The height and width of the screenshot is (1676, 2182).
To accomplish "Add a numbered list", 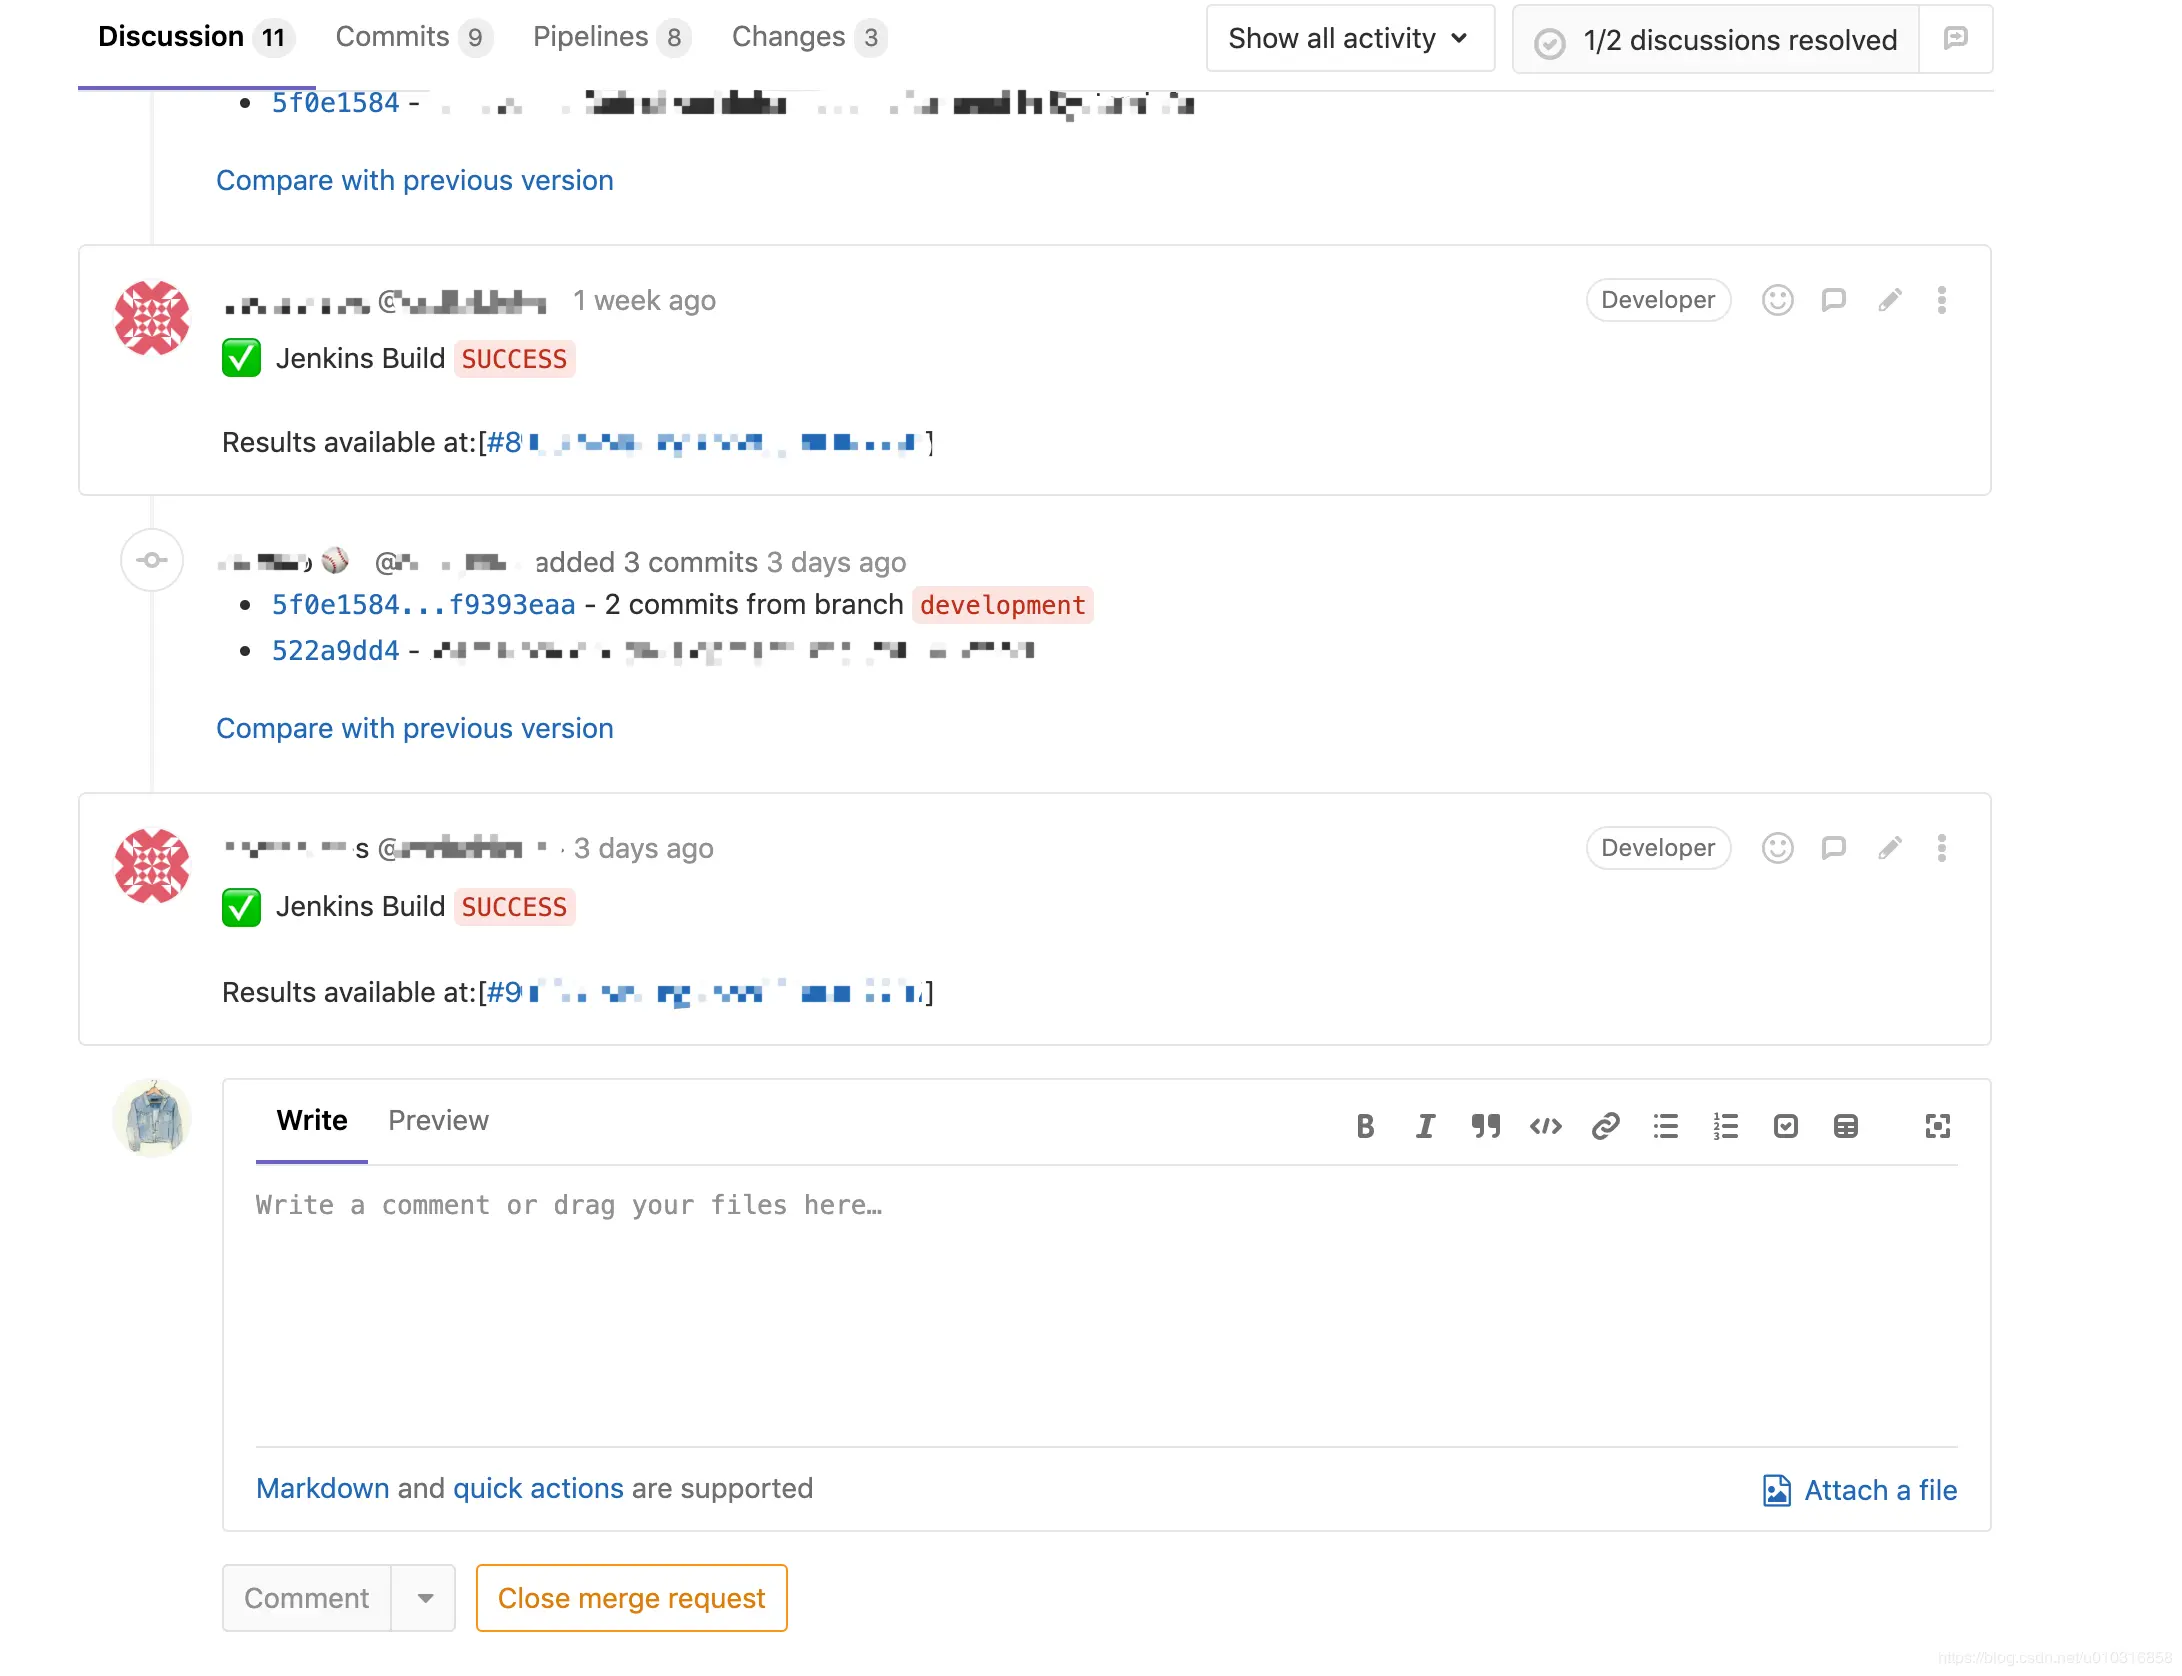I will pos(1725,1127).
